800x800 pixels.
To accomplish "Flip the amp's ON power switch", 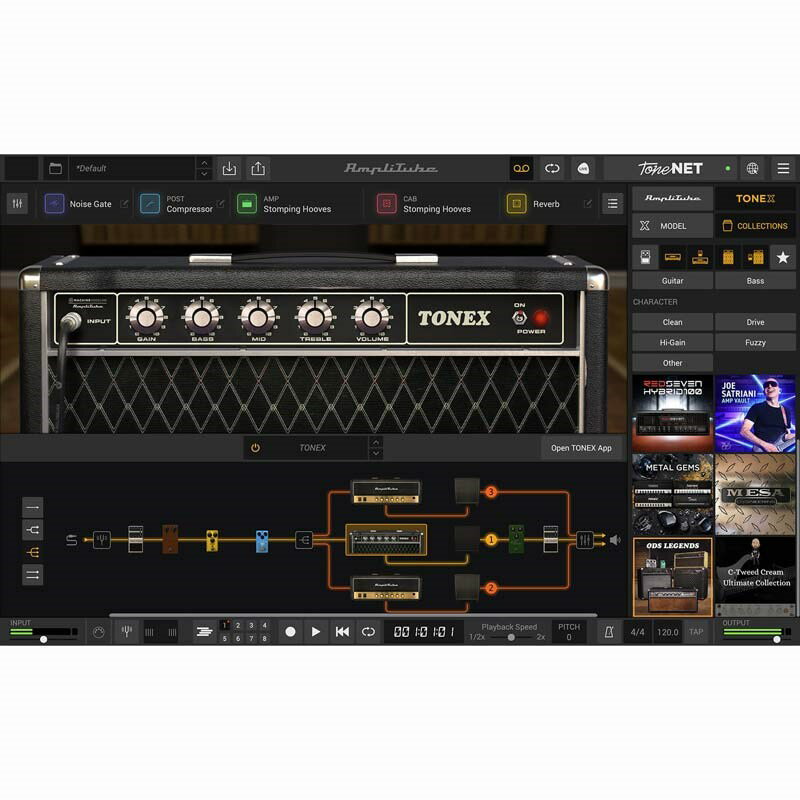I will 519,318.
